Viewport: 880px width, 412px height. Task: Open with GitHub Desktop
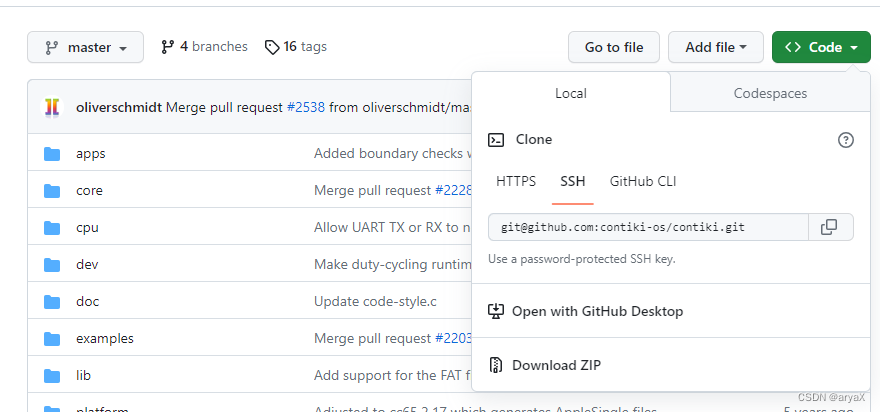597,311
